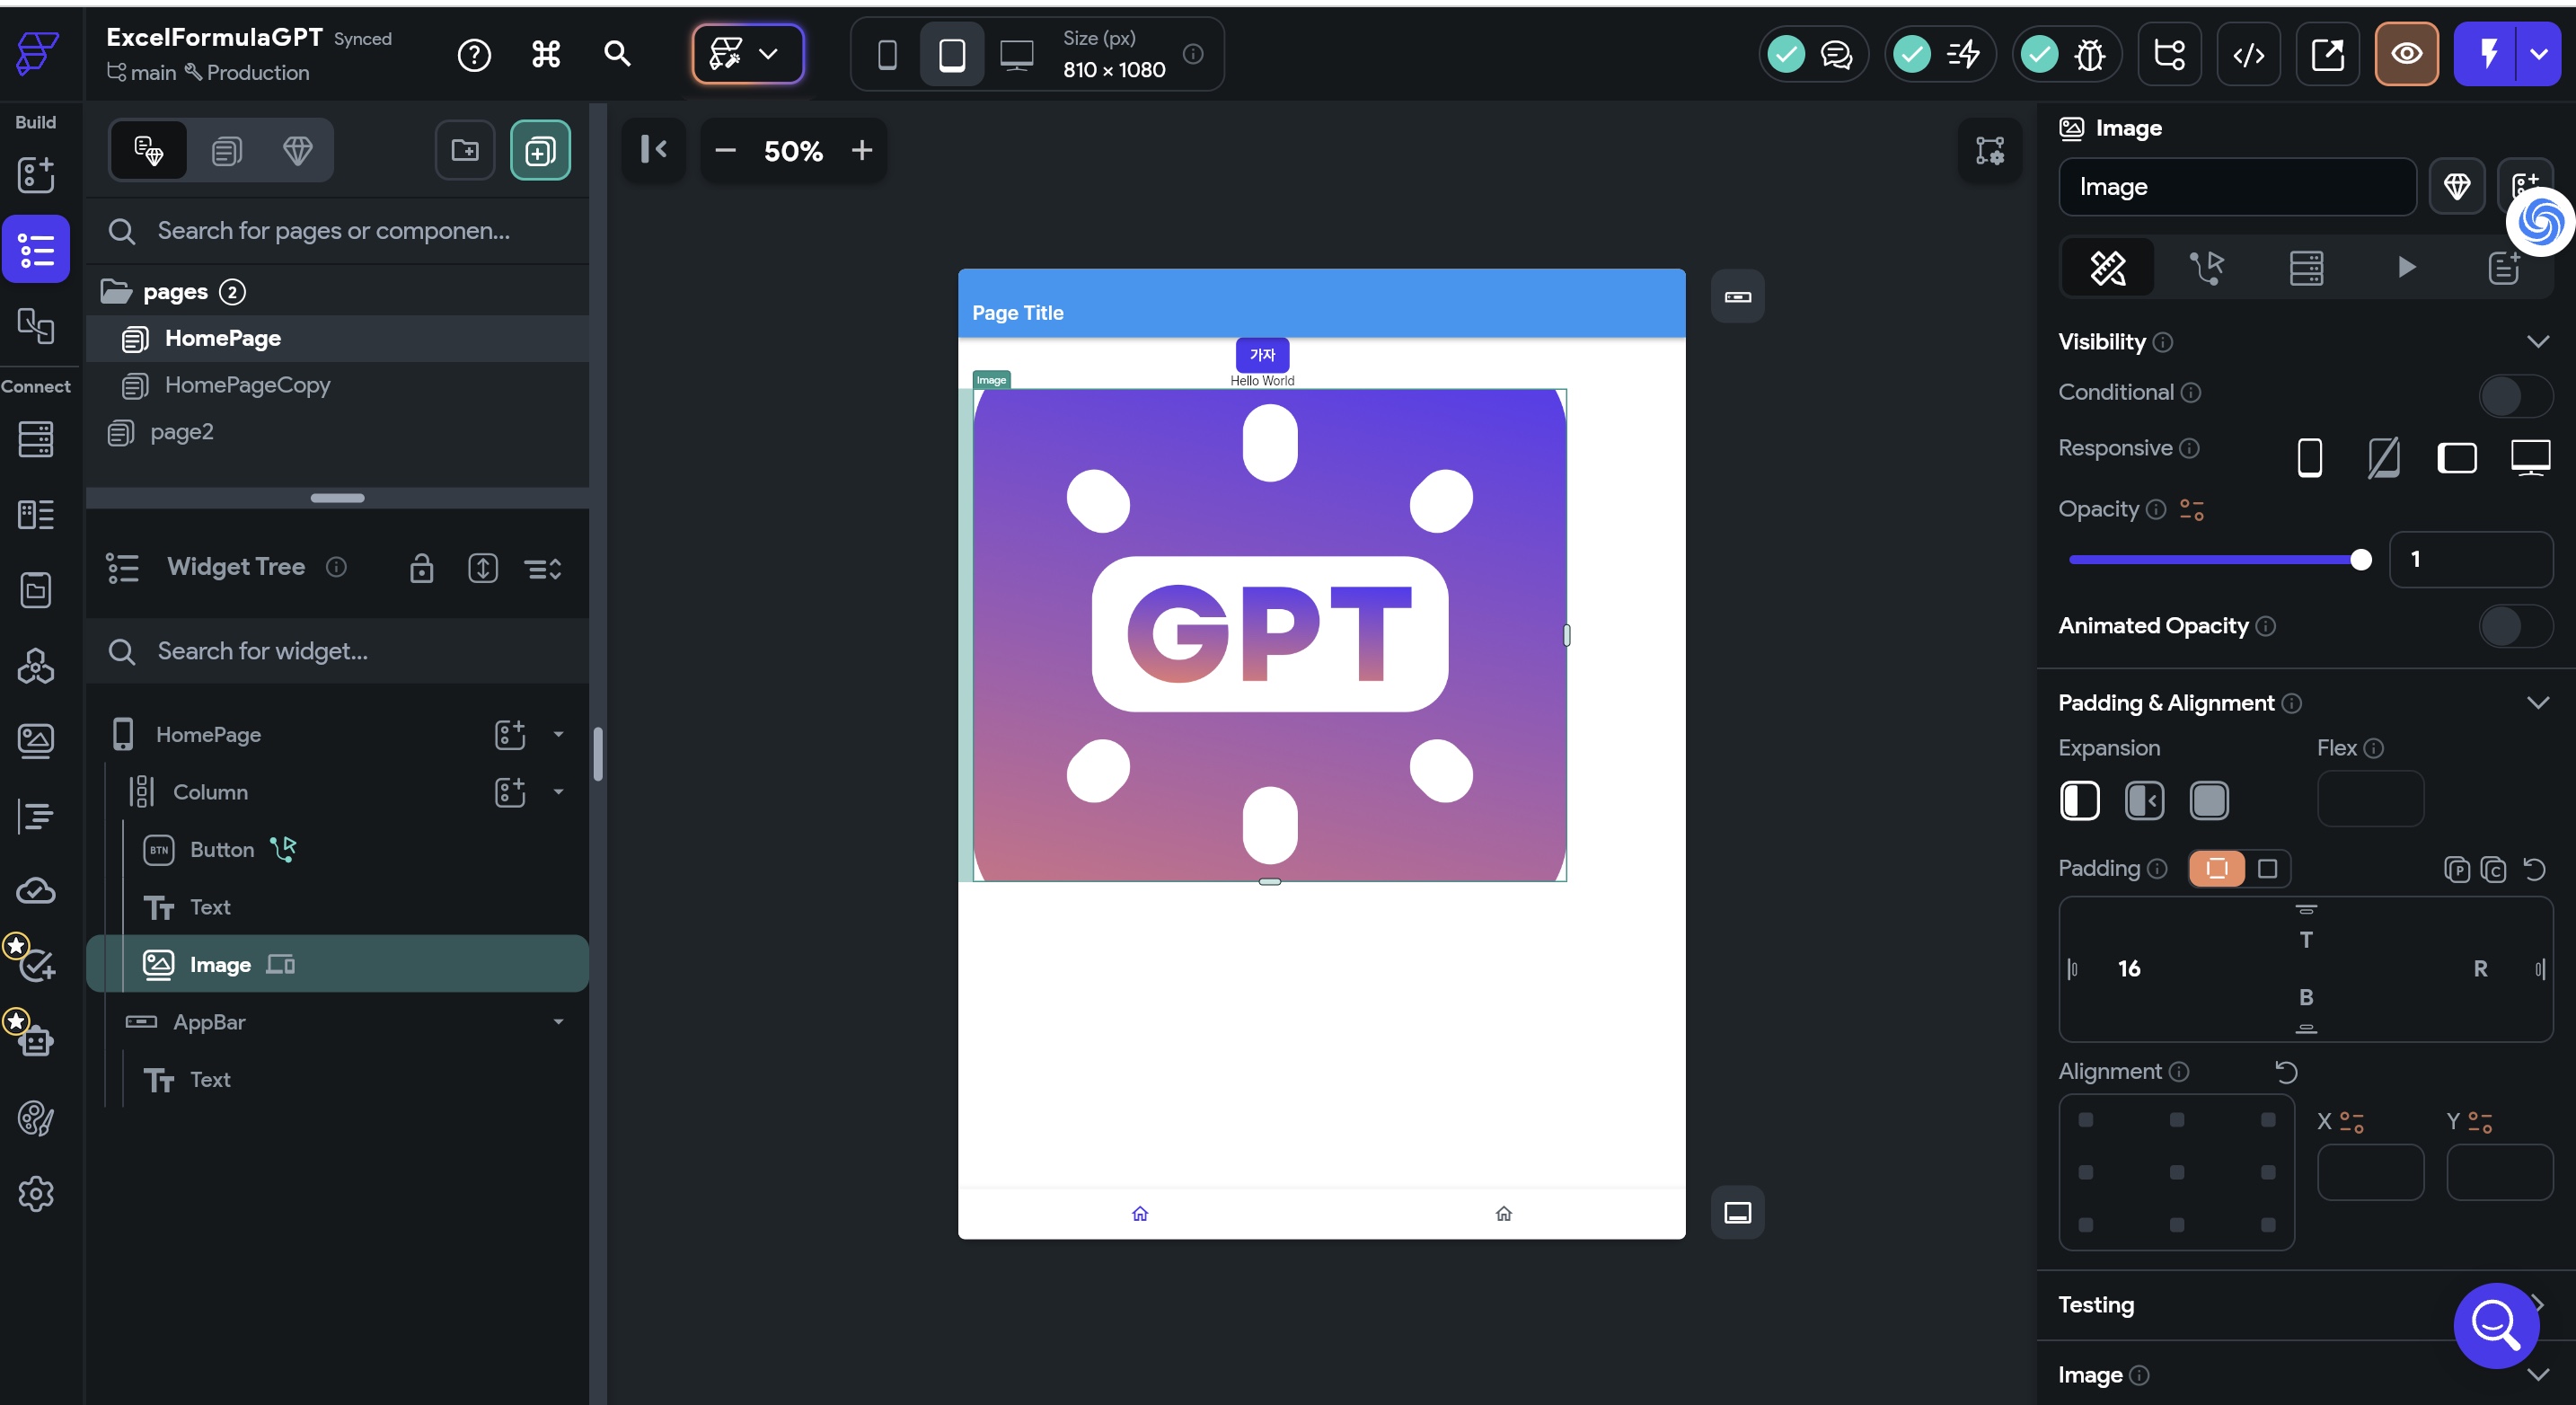Collapse the Visibility section
Viewport: 2576px width, 1405px height.
tap(2538, 342)
